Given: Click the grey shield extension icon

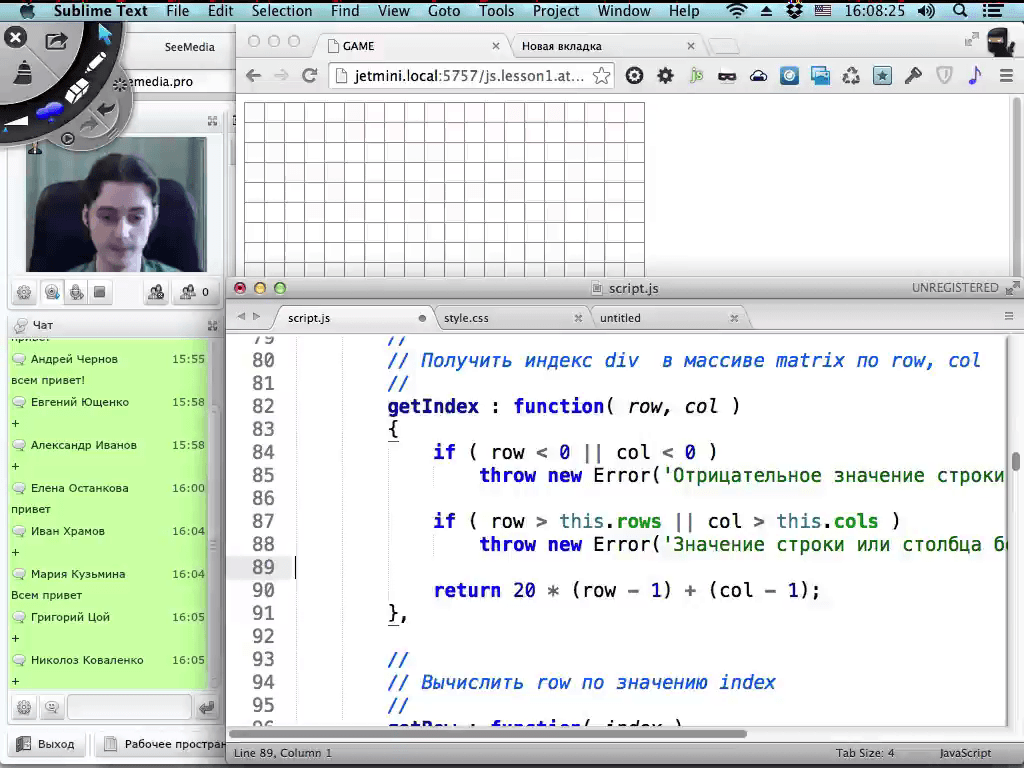Looking at the screenshot, I should tap(944, 76).
